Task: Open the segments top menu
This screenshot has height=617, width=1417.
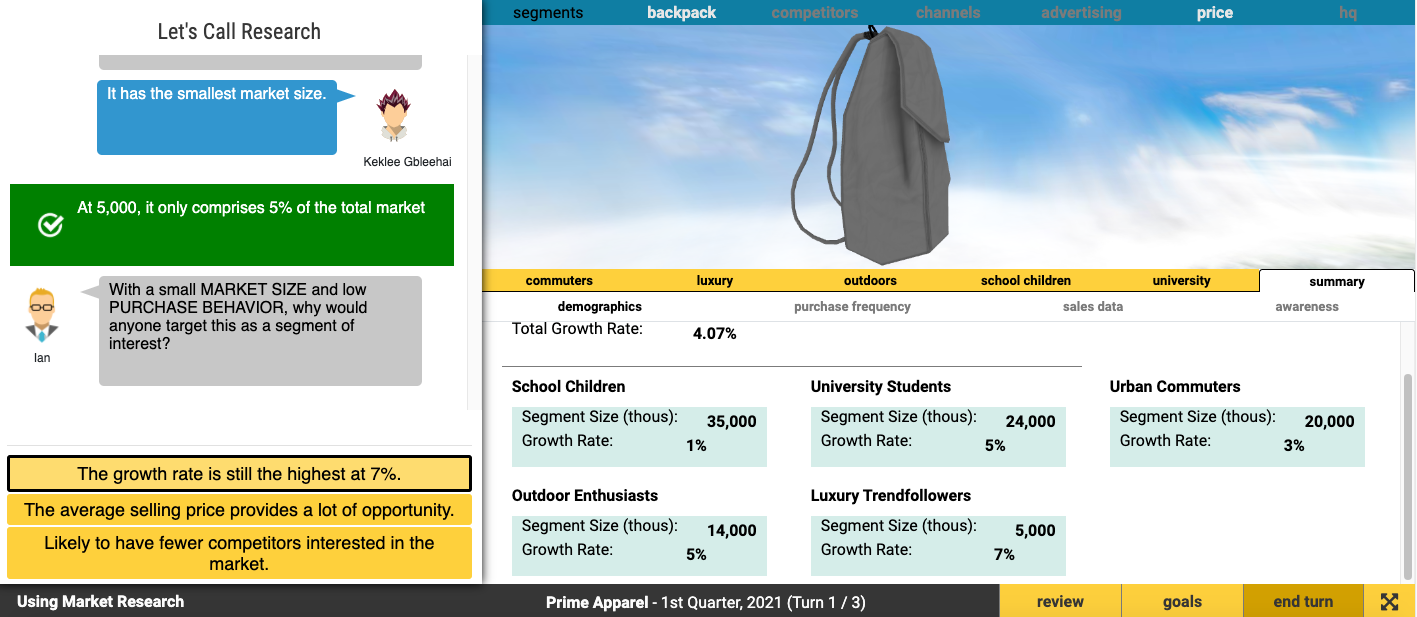Action: pyautogui.click(x=548, y=13)
